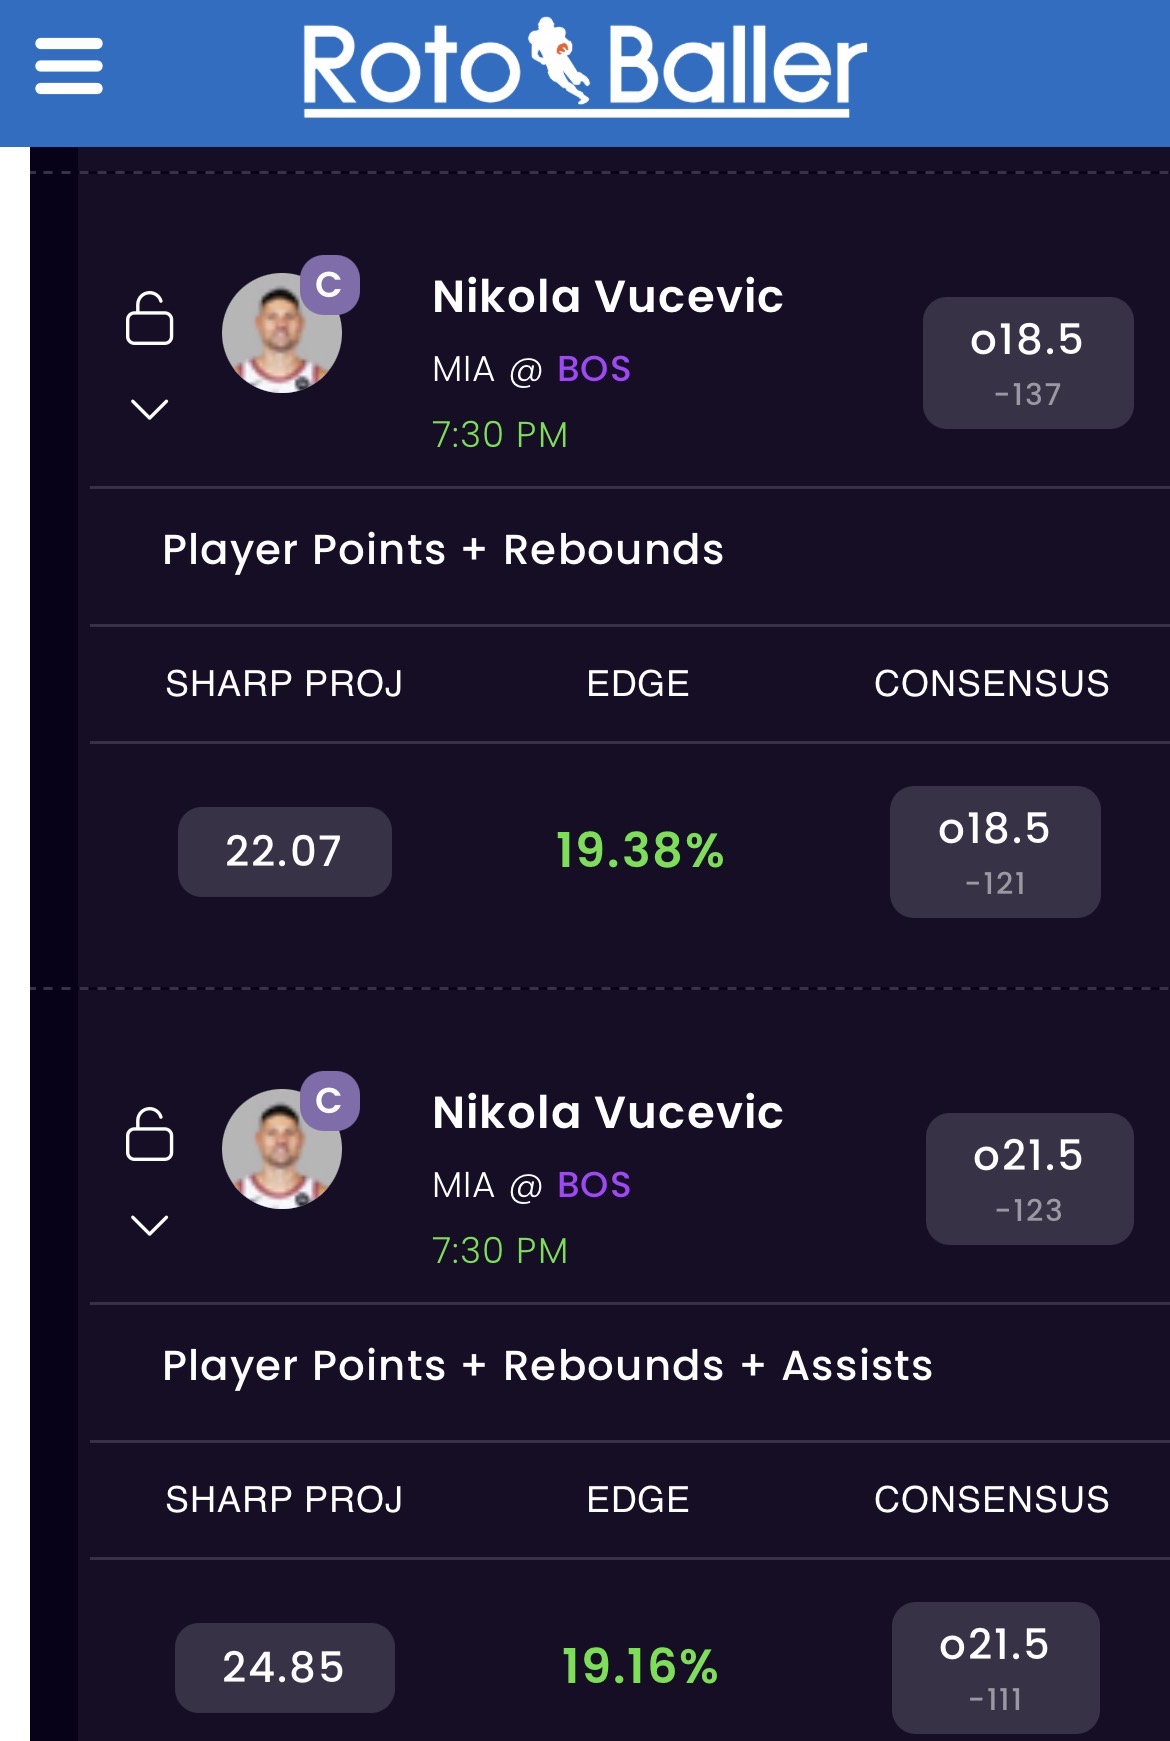This screenshot has width=1170, height=1741.
Task: Click the BOS team link in the Points + Rebounds card
Action: 594,370
